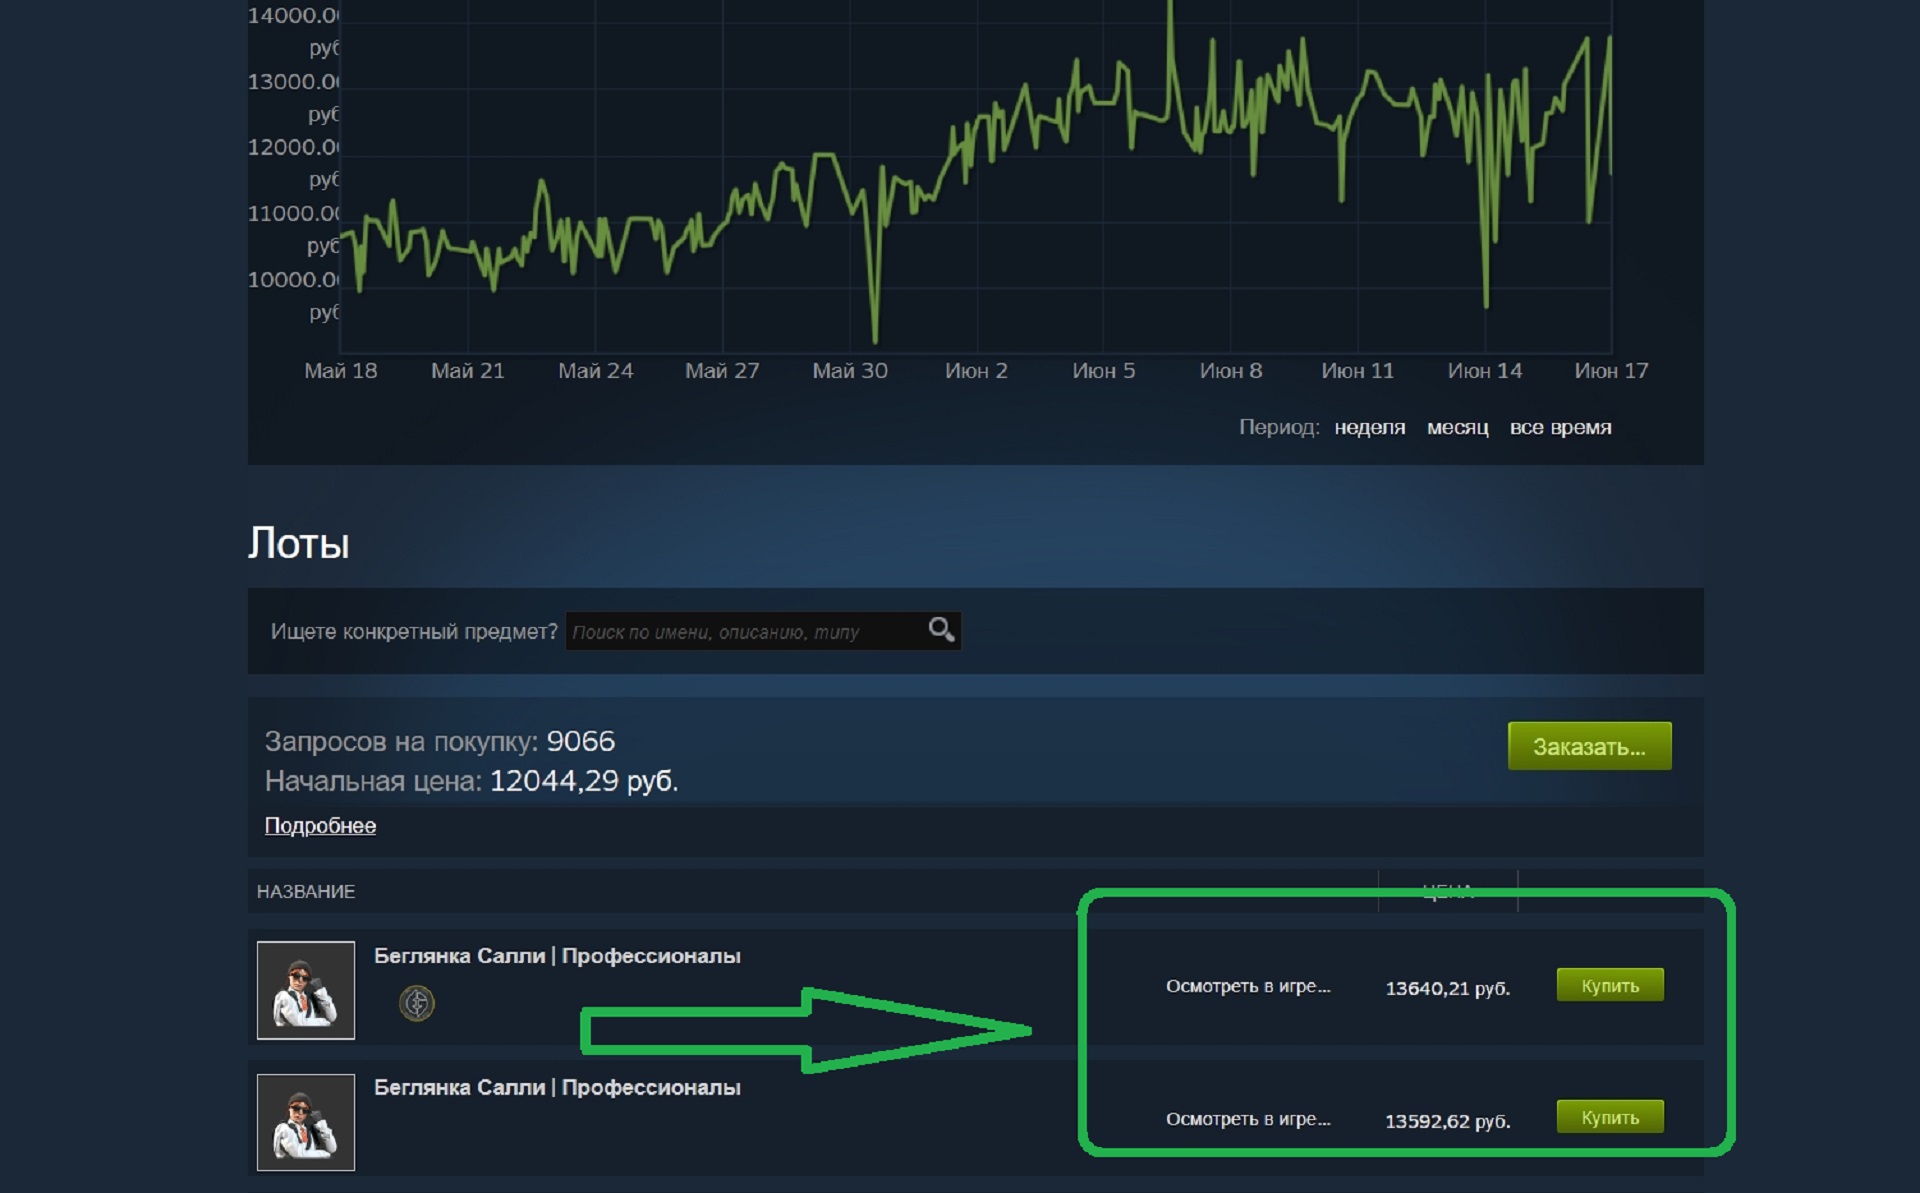The height and width of the screenshot is (1193, 1920).
Task: Inspect in game for second listing
Action: [x=1248, y=1119]
